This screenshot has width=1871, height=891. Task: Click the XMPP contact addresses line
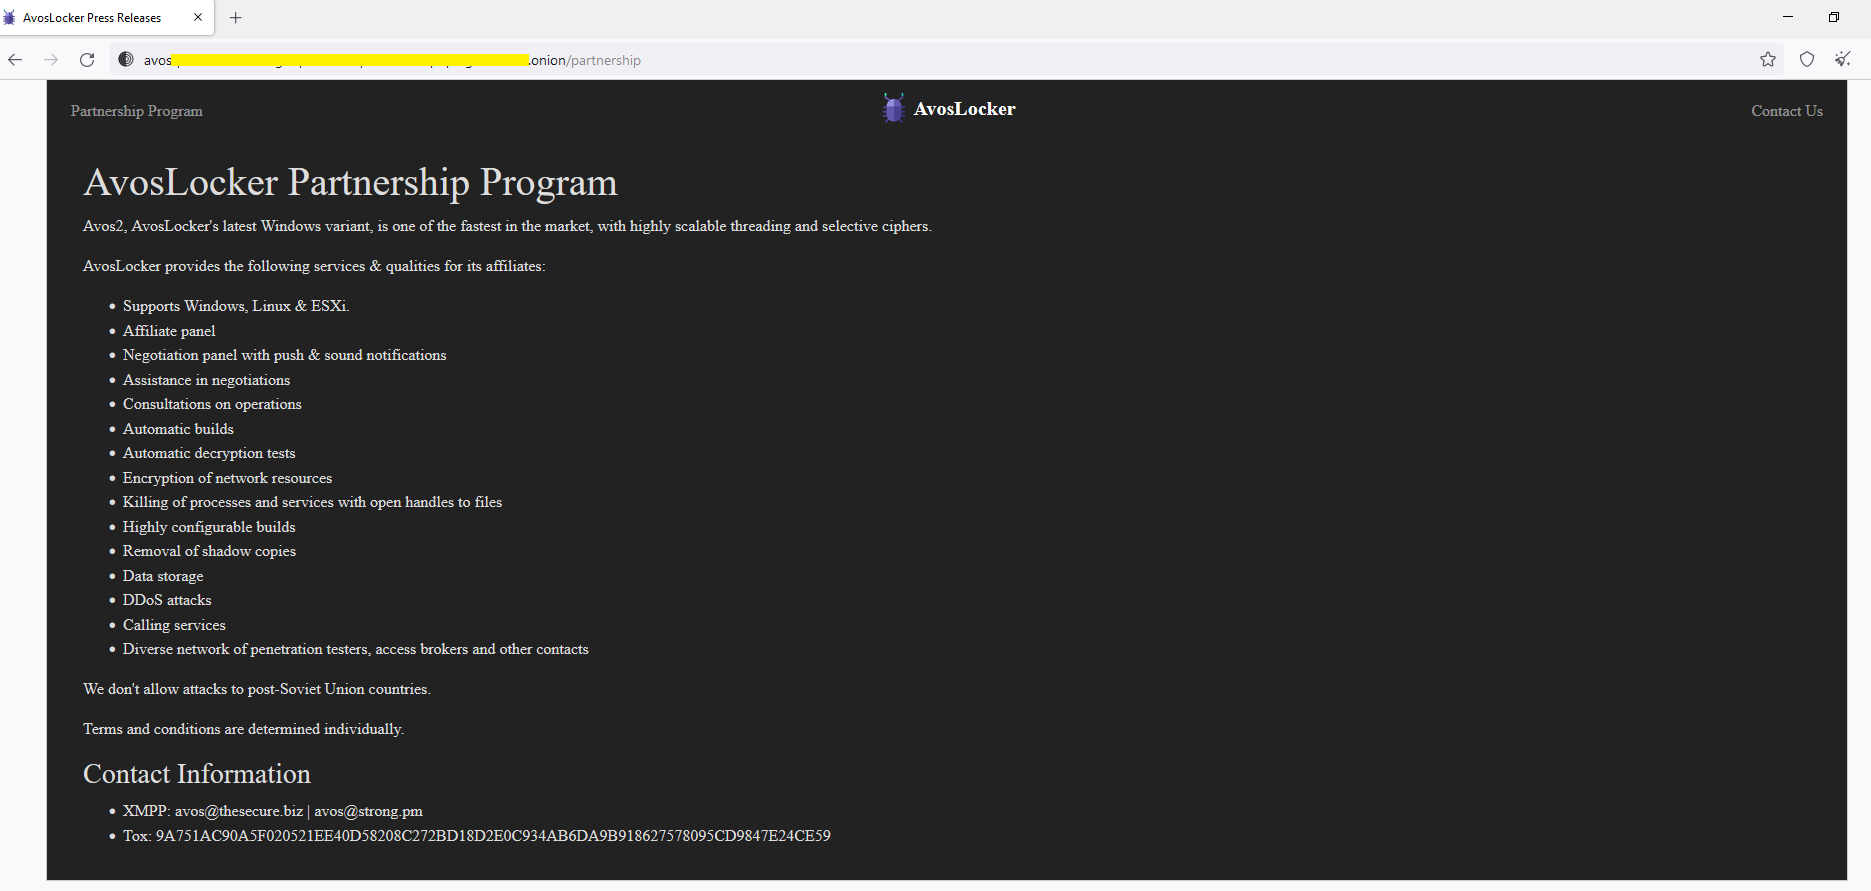[273, 811]
